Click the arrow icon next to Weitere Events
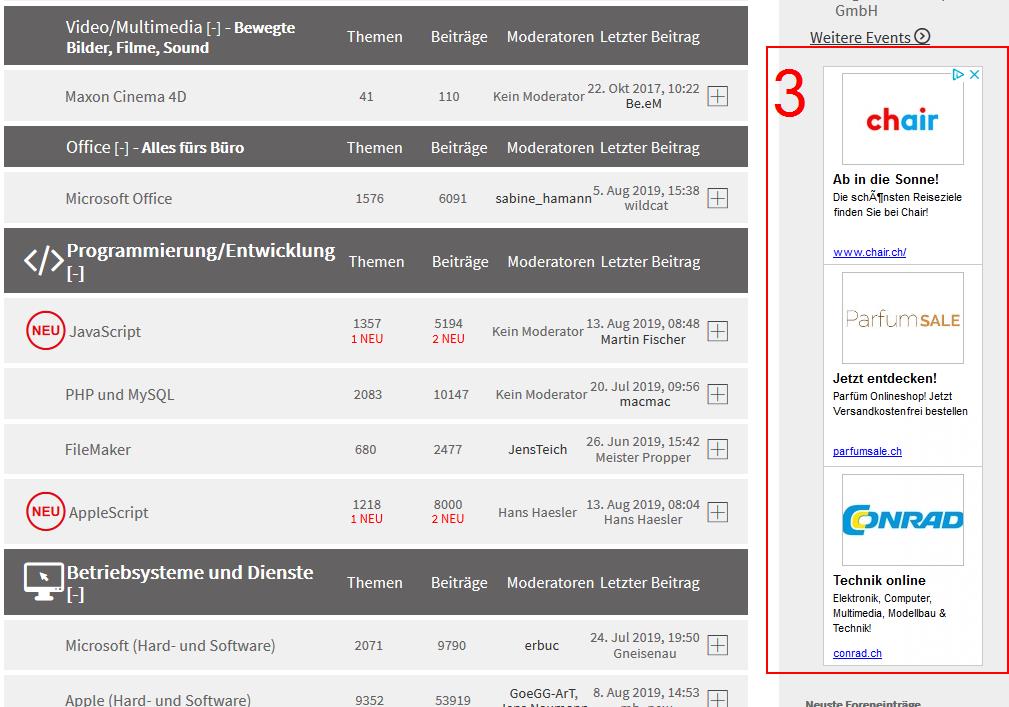Image resolution: width=1009 pixels, height=707 pixels. coord(922,37)
